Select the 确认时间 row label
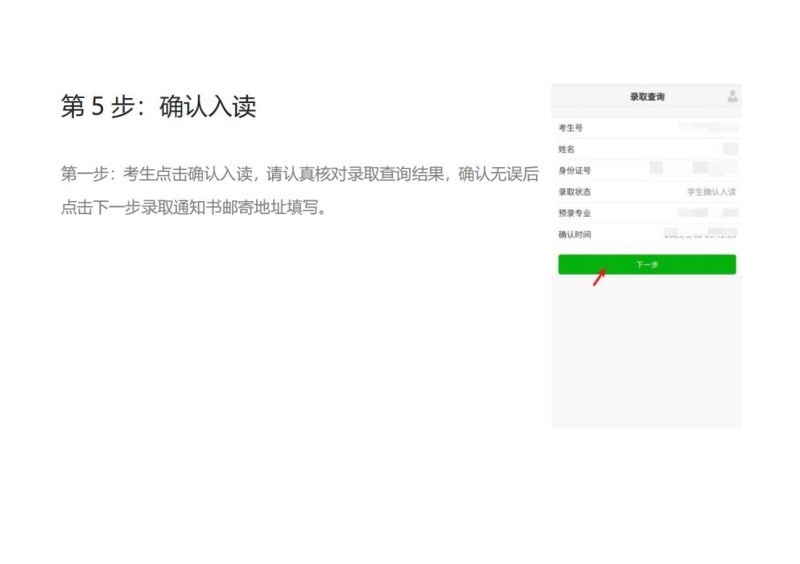The width and height of the screenshot is (800, 564). pos(574,234)
